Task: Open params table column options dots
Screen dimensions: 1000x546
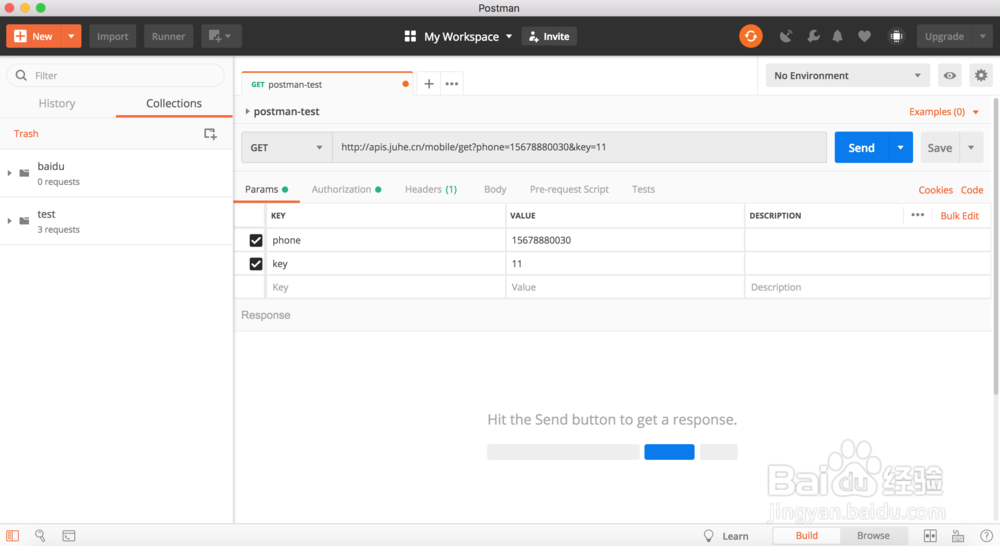Action: pyautogui.click(x=918, y=215)
